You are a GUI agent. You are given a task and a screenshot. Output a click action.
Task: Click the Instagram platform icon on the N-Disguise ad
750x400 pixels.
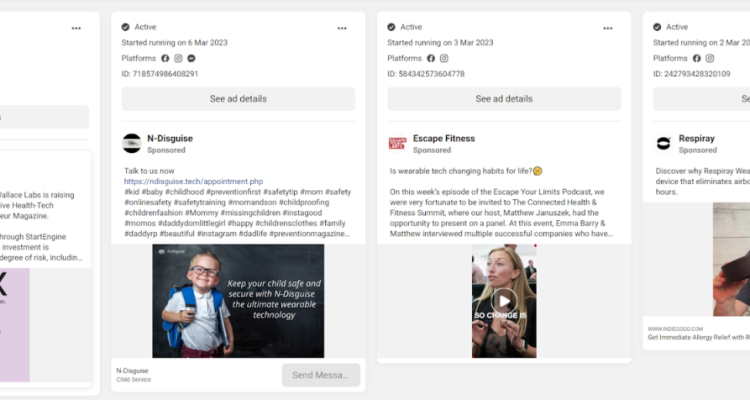pyautogui.click(x=178, y=58)
